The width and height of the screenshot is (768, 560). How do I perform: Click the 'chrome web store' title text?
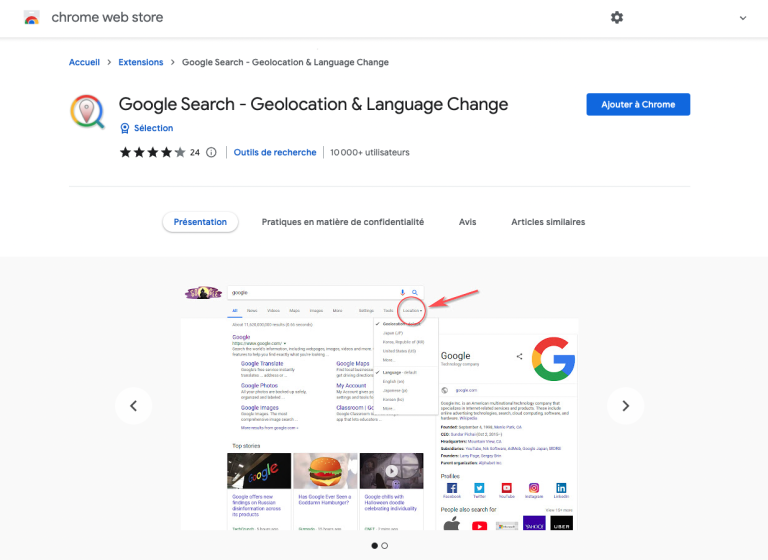[107, 18]
